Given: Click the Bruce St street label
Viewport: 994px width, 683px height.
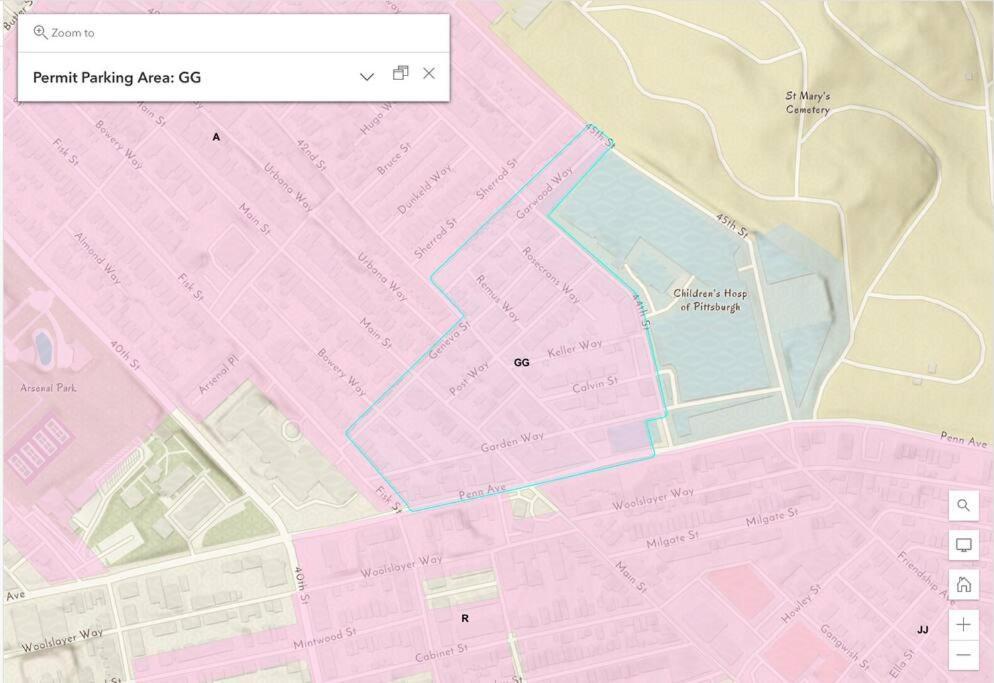Looking at the screenshot, I should [x=394, y=159].
